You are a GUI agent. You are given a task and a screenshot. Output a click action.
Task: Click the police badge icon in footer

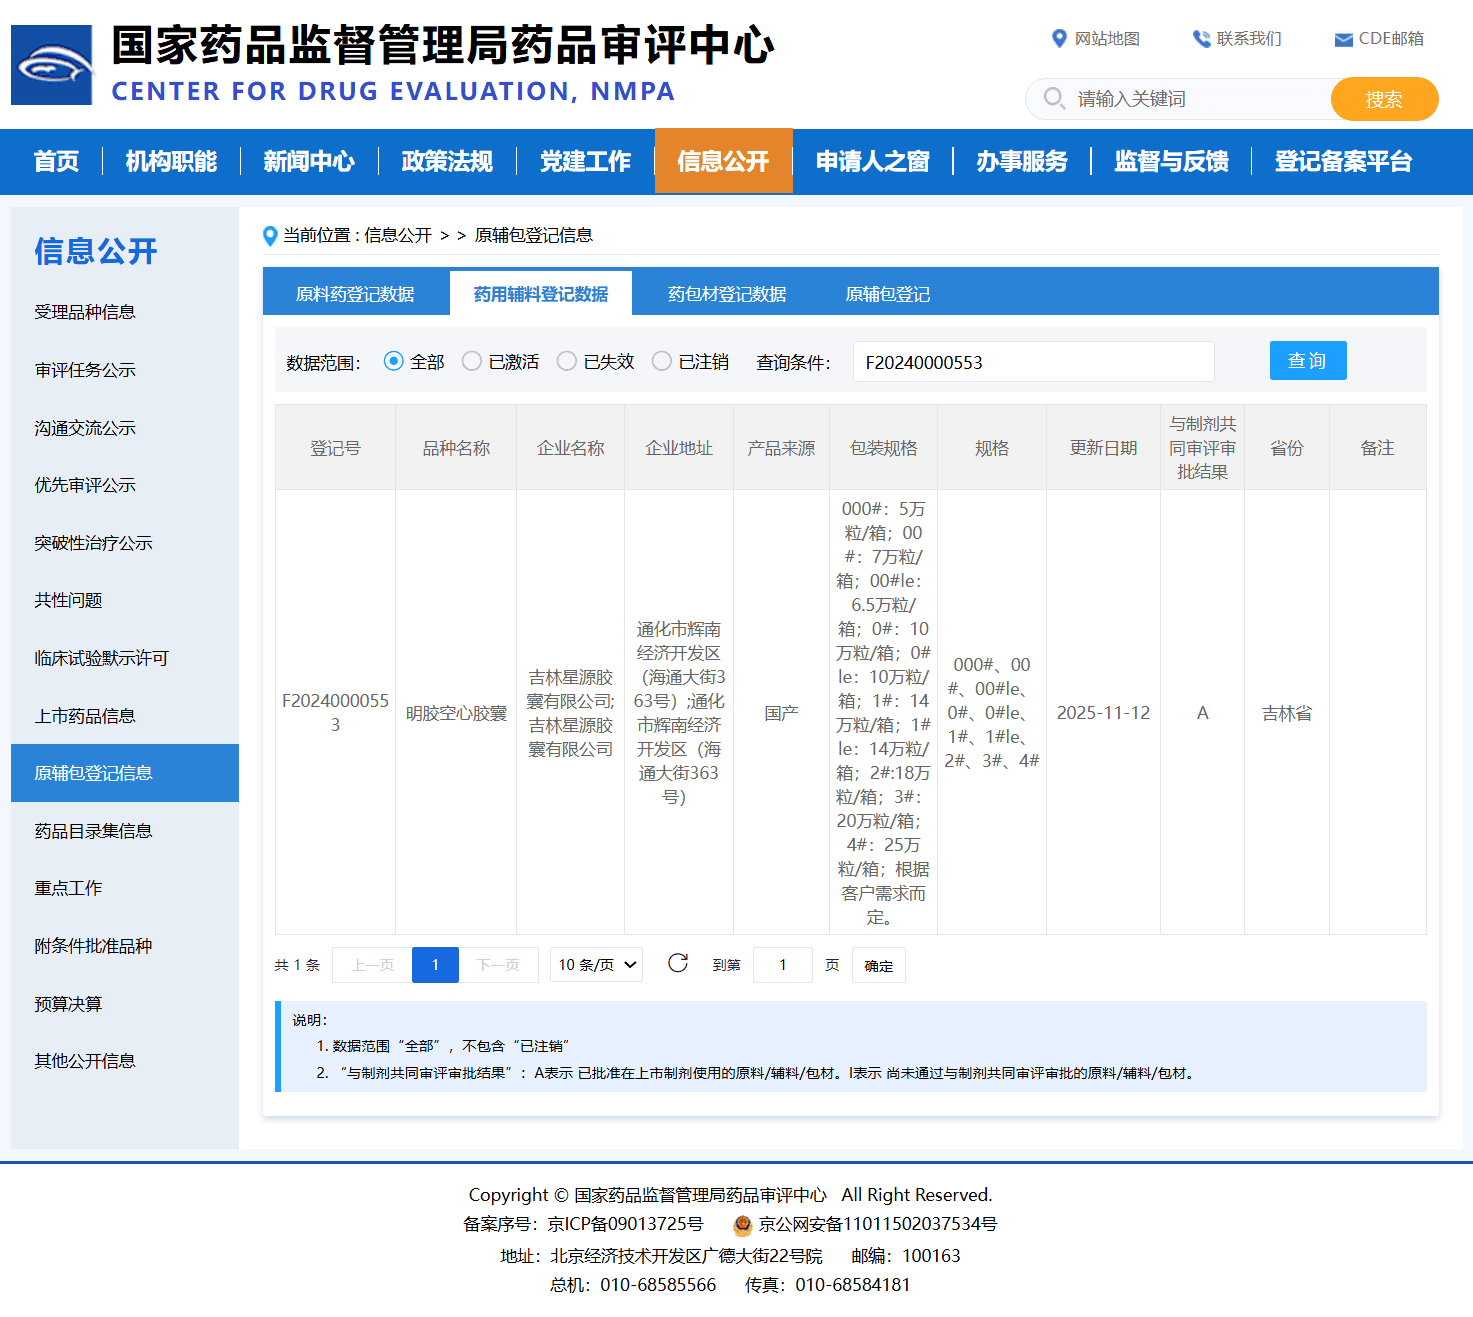742,1225
